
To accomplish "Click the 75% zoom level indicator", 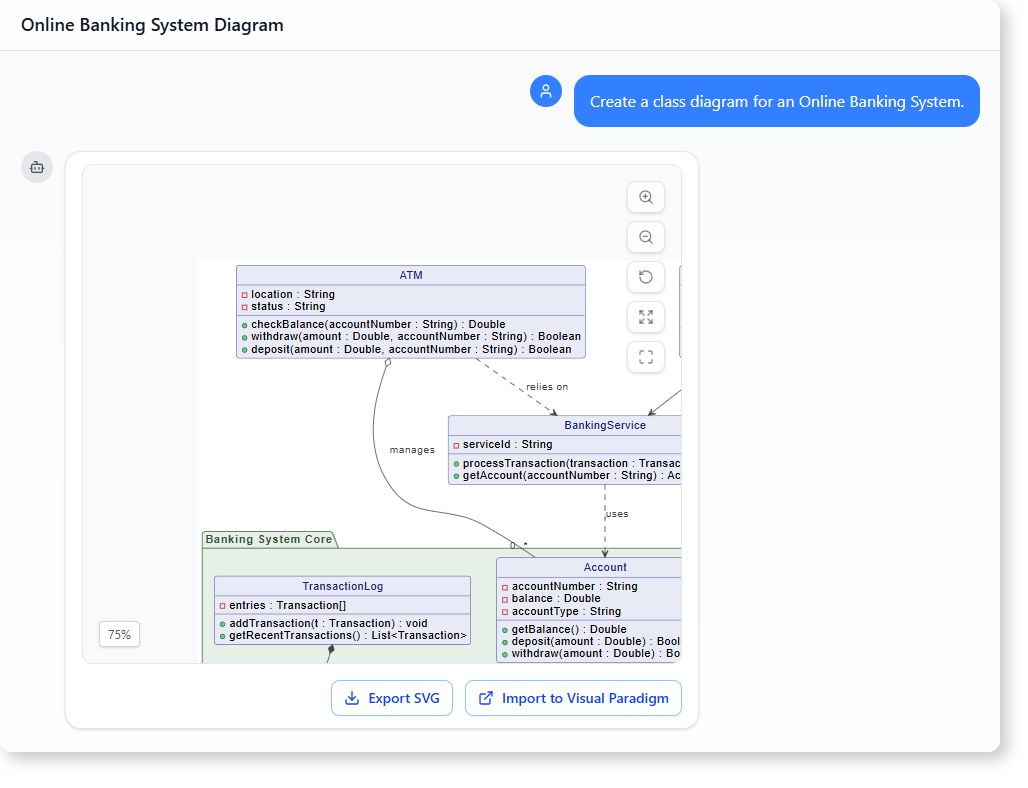I will (x=119, y=634).
